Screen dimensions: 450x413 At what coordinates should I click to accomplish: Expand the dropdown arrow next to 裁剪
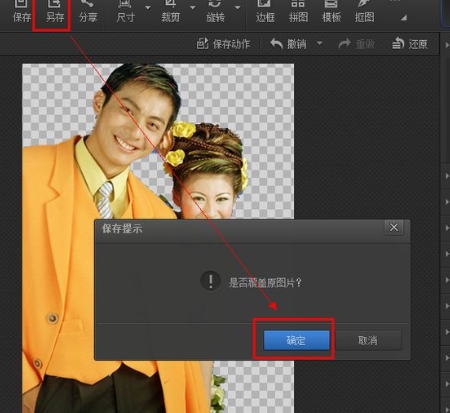(193, 7)
